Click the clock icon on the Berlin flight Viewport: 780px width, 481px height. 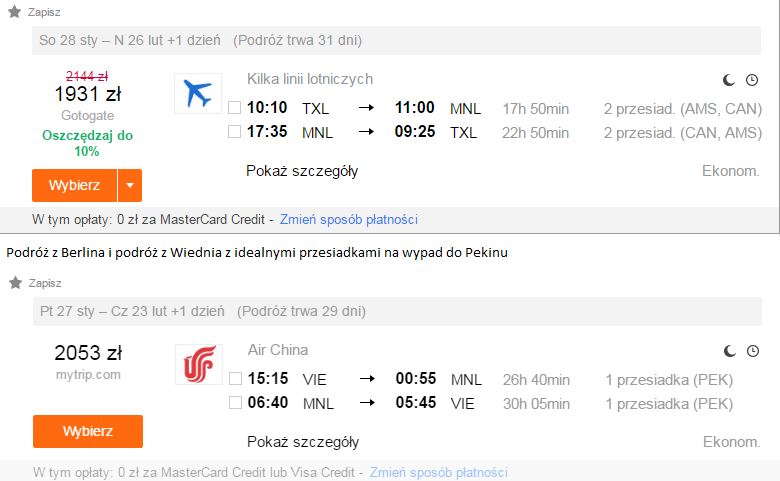(x=752, y=80)
